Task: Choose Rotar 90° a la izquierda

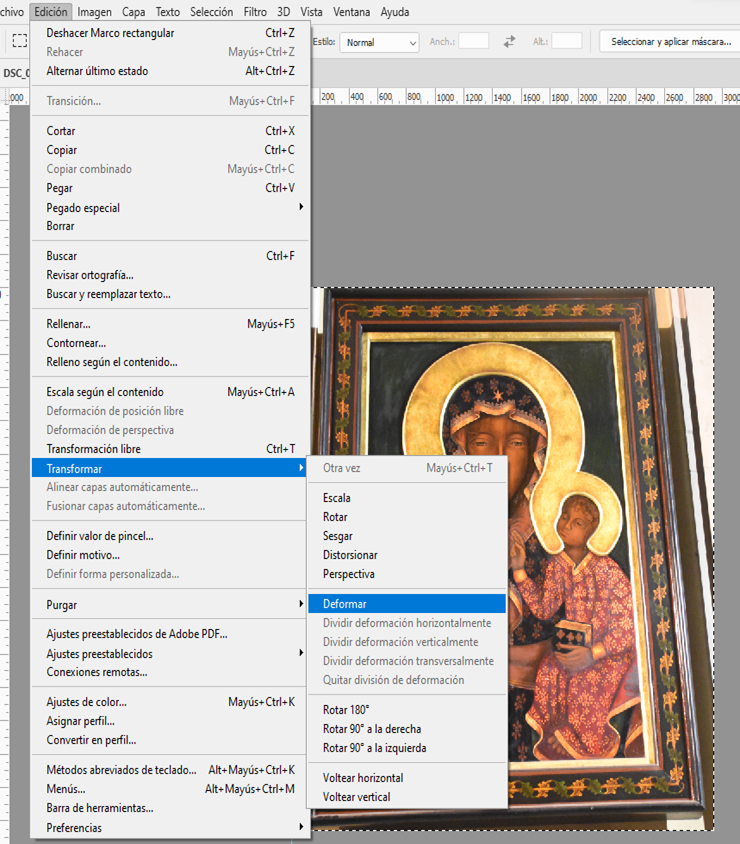Action: click(407, 748)
